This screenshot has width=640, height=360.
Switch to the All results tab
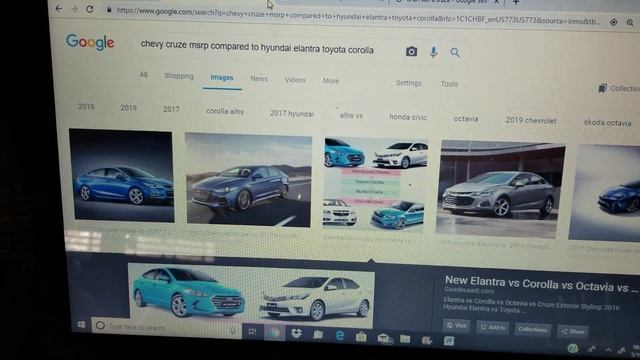(x=144, y=75)
